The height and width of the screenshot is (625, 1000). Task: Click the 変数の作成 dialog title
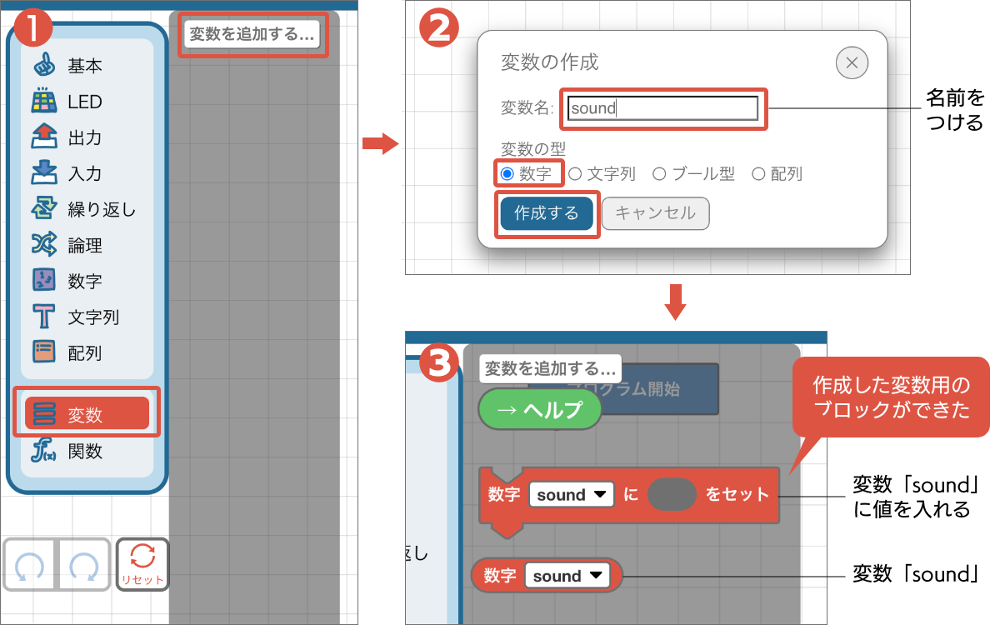(x=549, y=62)
